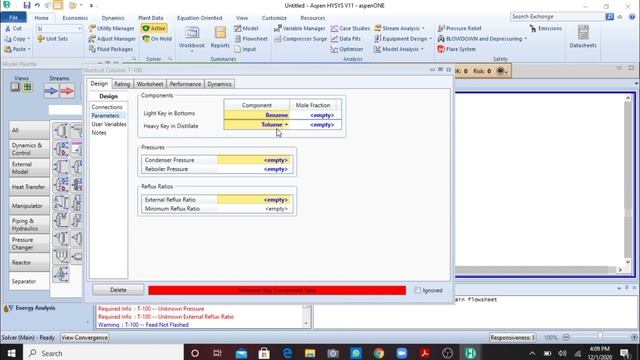The image size is (640, 360).
Task: Select Notes in Design list
Action: point(99,133)
